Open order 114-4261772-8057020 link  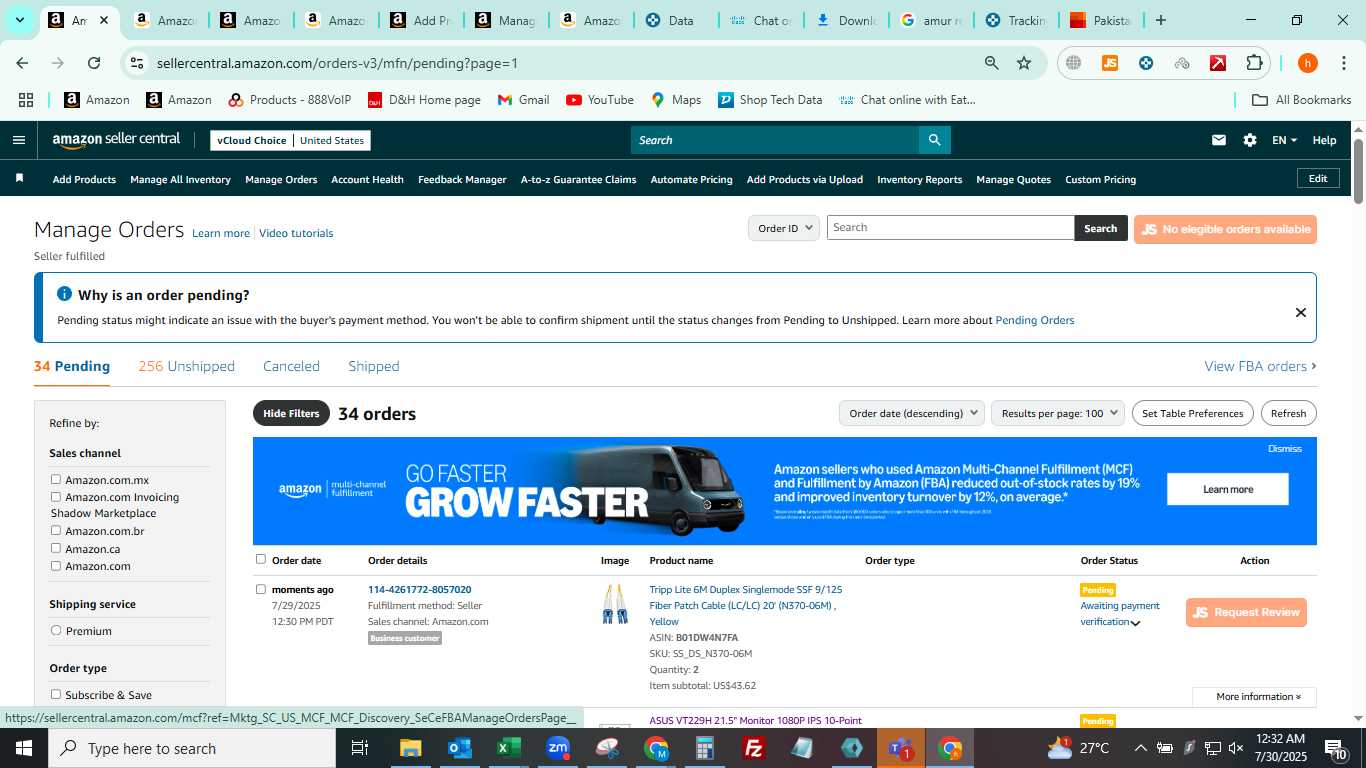pos(419,590)
